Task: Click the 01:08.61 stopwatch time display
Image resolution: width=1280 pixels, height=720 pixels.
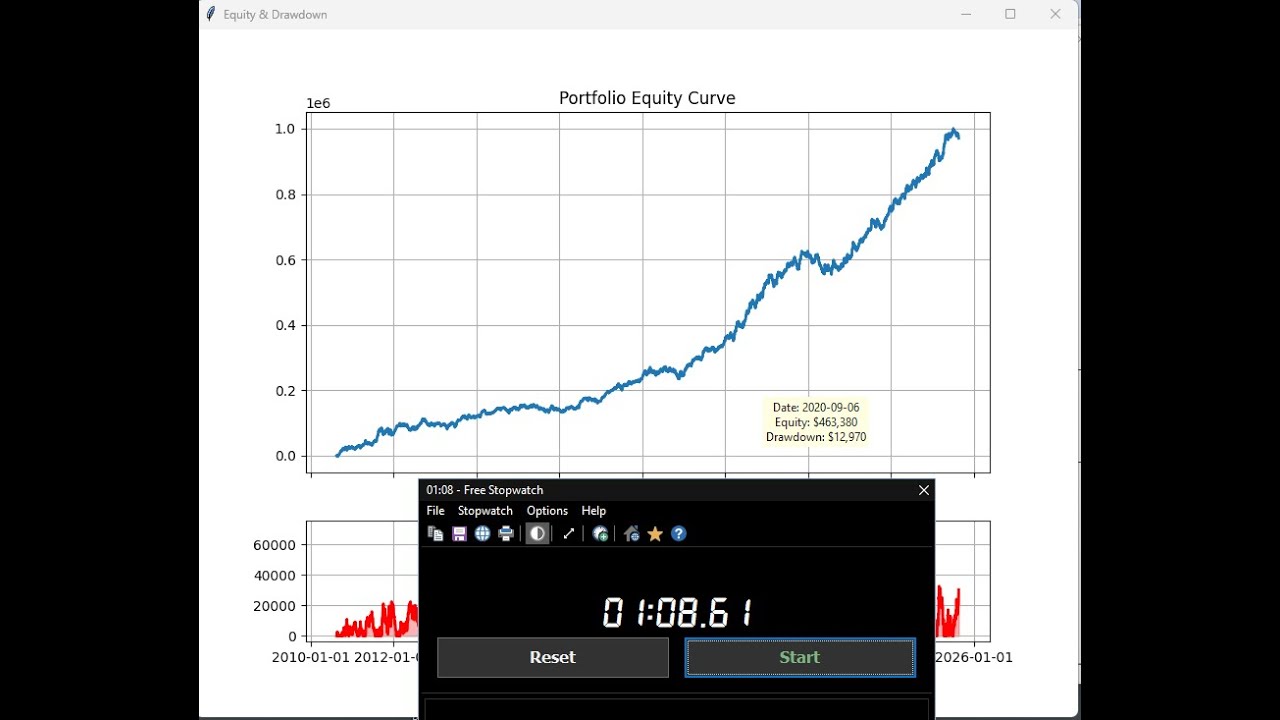Action: [x=677, y=612]
